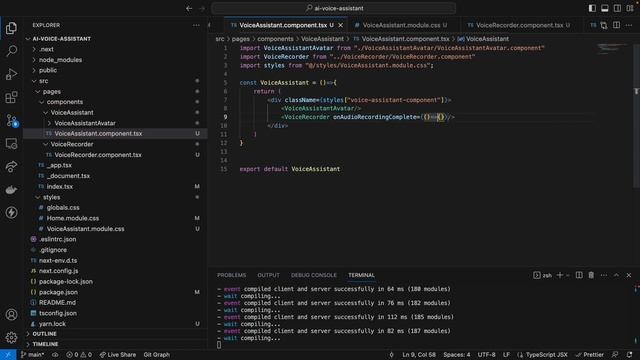640x360 pixels.
Task: Click the minimap code preview
Action: [612, 49]
